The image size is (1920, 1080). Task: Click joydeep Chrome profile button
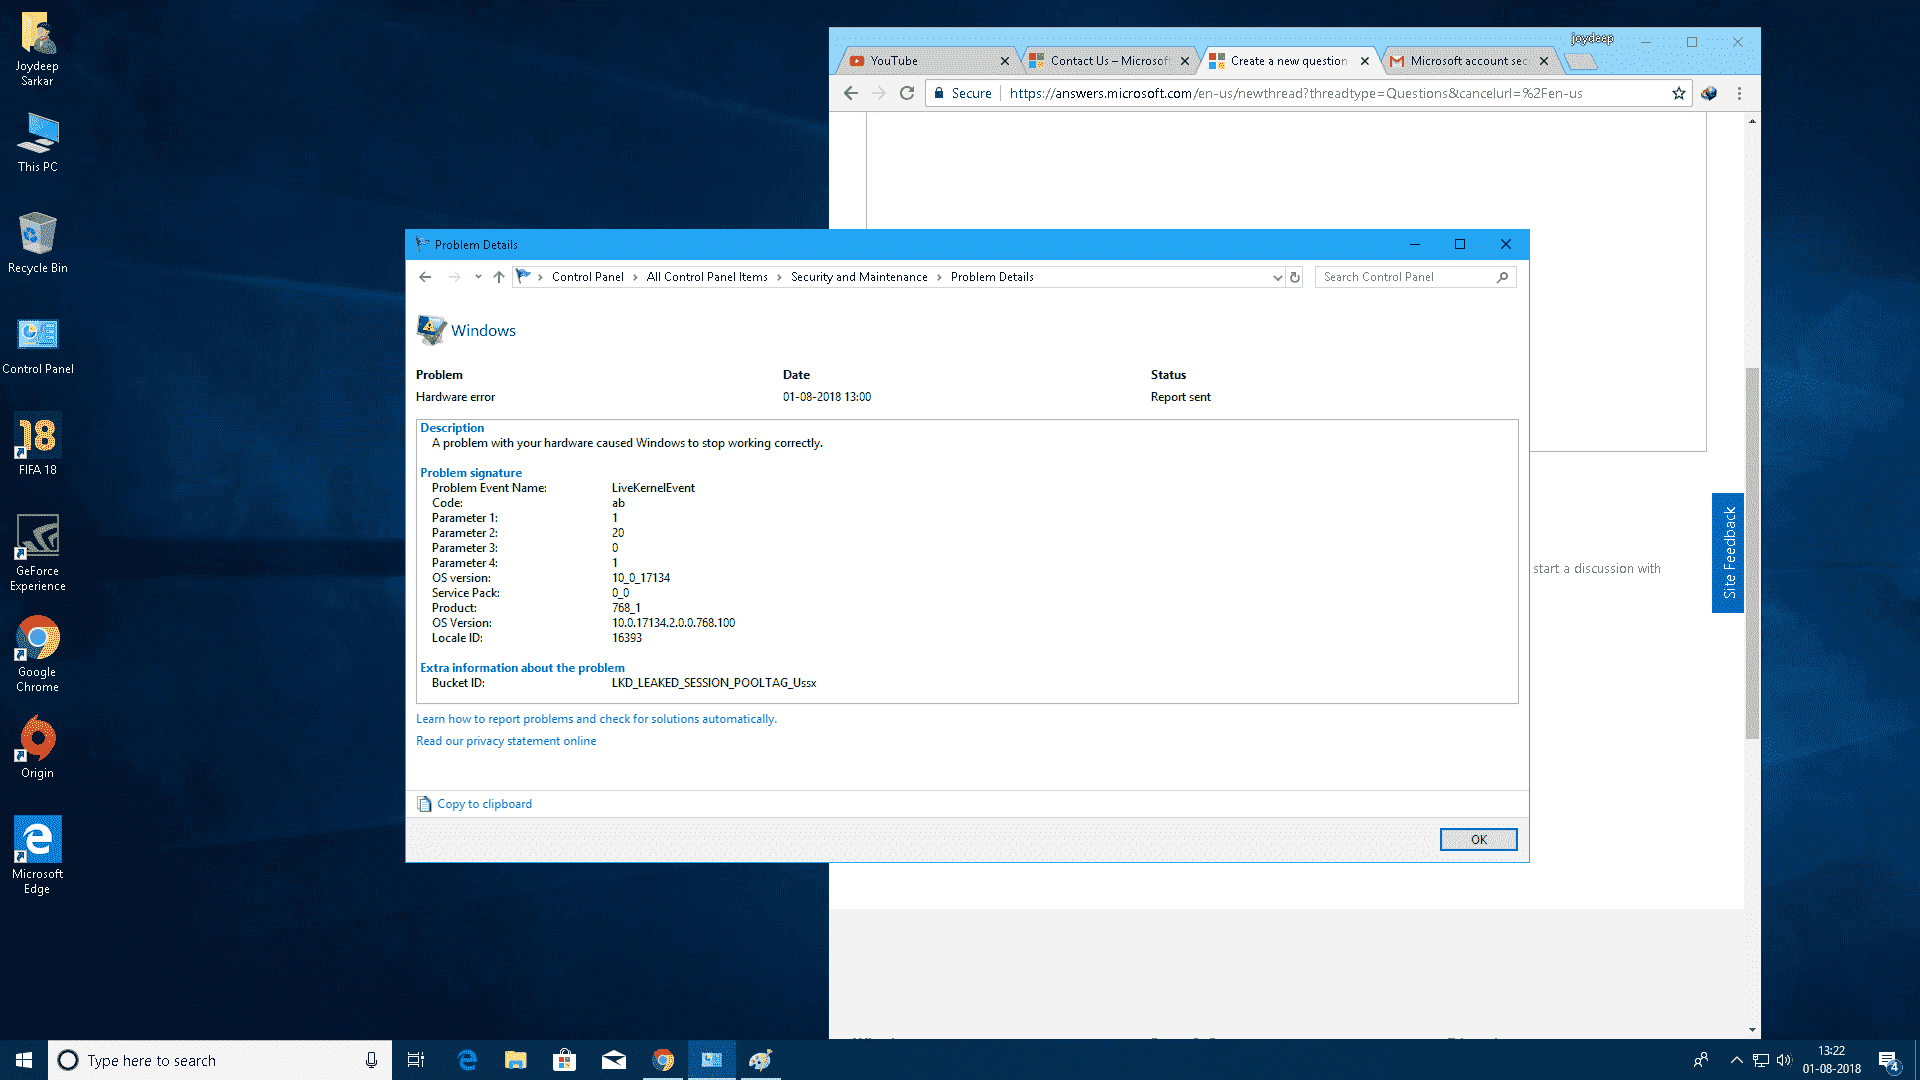click(1592, 39)
